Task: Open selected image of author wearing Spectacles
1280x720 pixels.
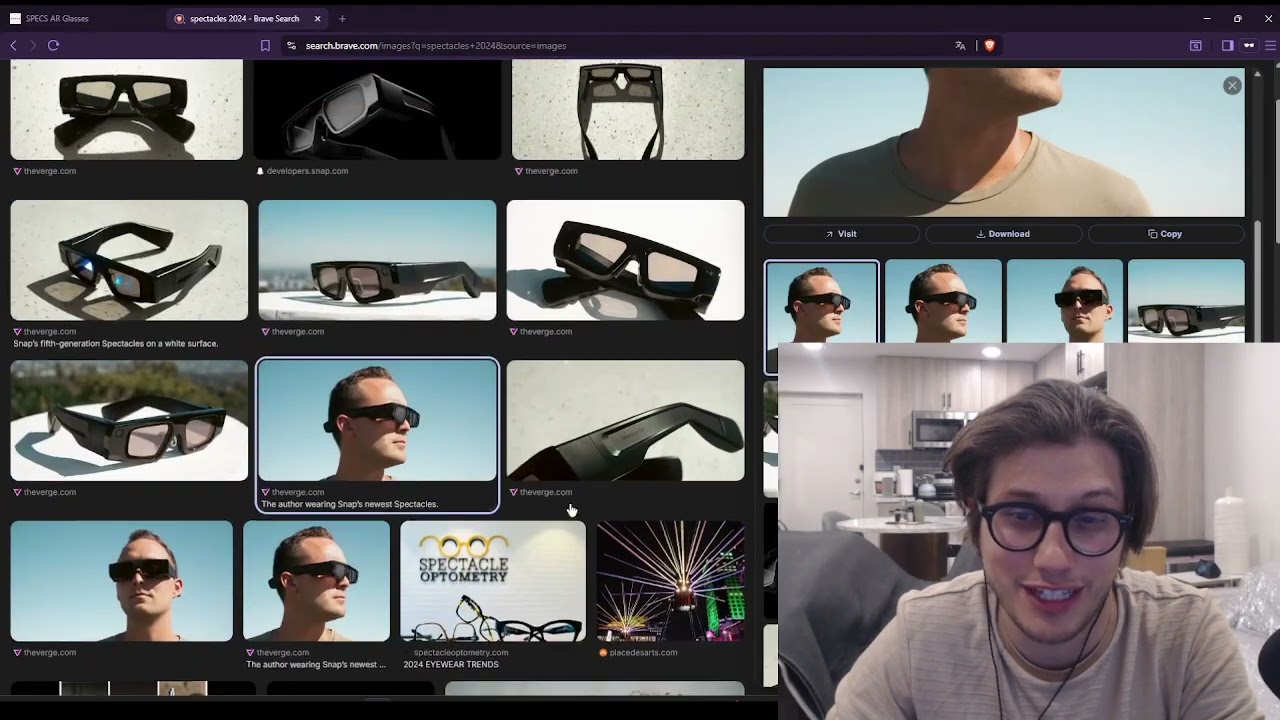Action: pos(377,421)
